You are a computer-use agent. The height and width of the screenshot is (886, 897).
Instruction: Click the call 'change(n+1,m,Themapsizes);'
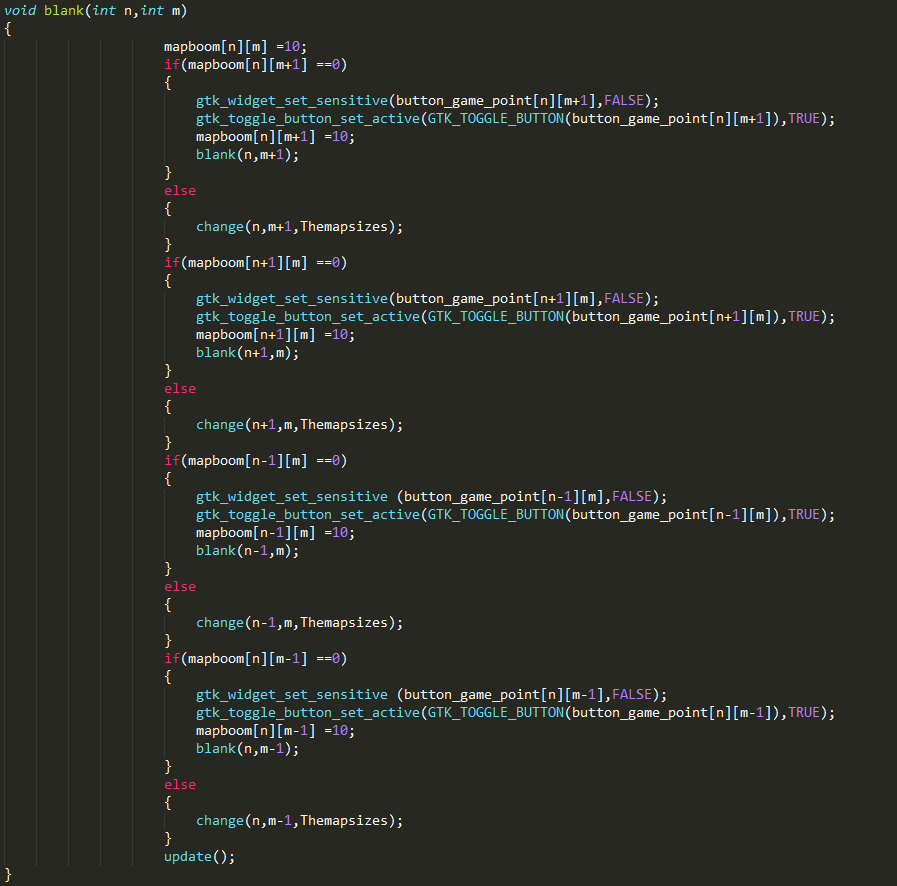(299, 425)
